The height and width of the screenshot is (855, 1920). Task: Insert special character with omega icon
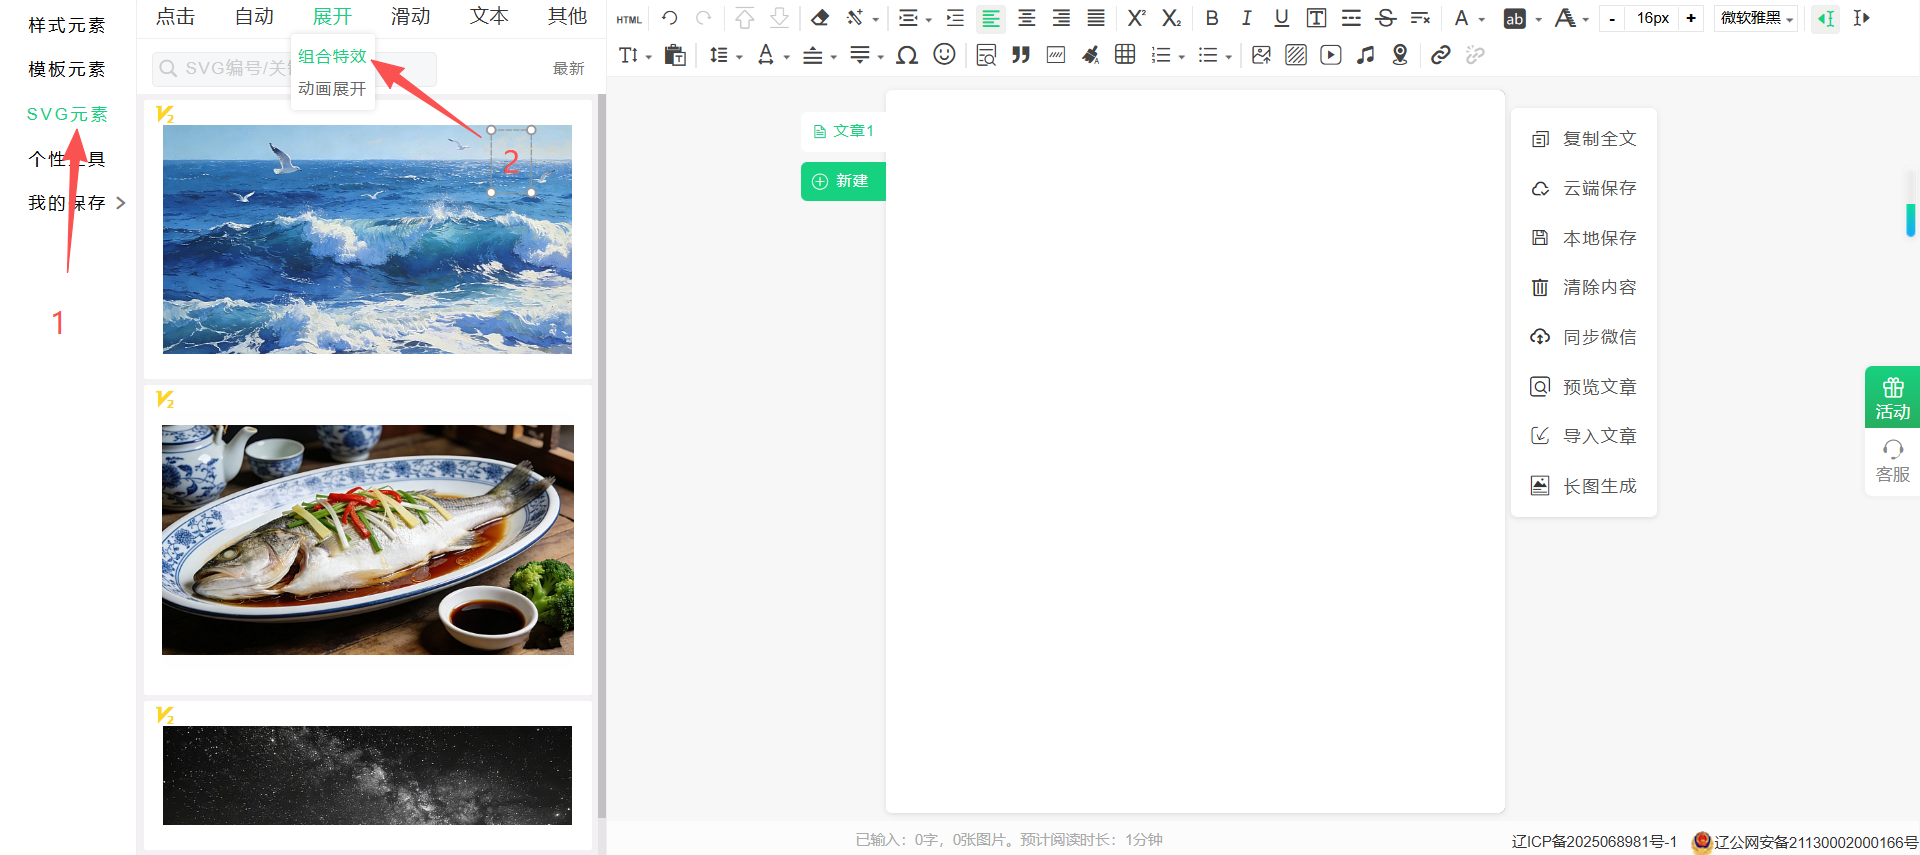coord(907,55)
